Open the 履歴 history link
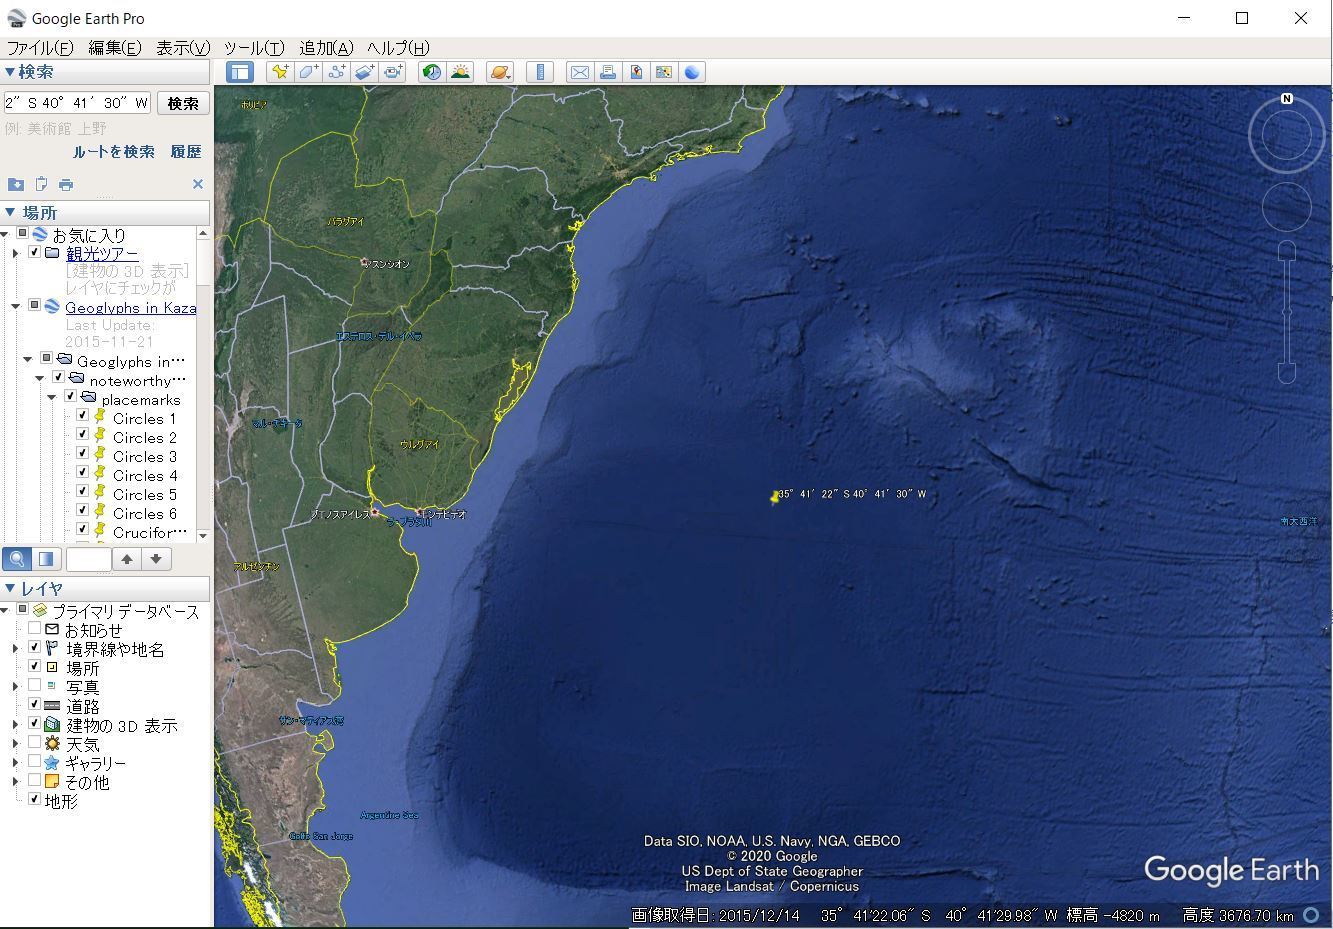The height and width of the screenshot is (929, 1333). (186, 151)
